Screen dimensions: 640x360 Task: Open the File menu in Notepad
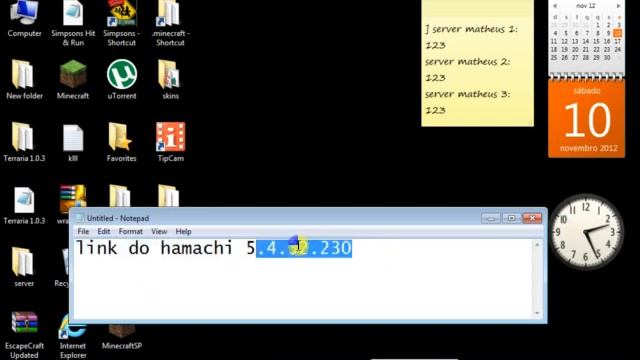[83, 231]
